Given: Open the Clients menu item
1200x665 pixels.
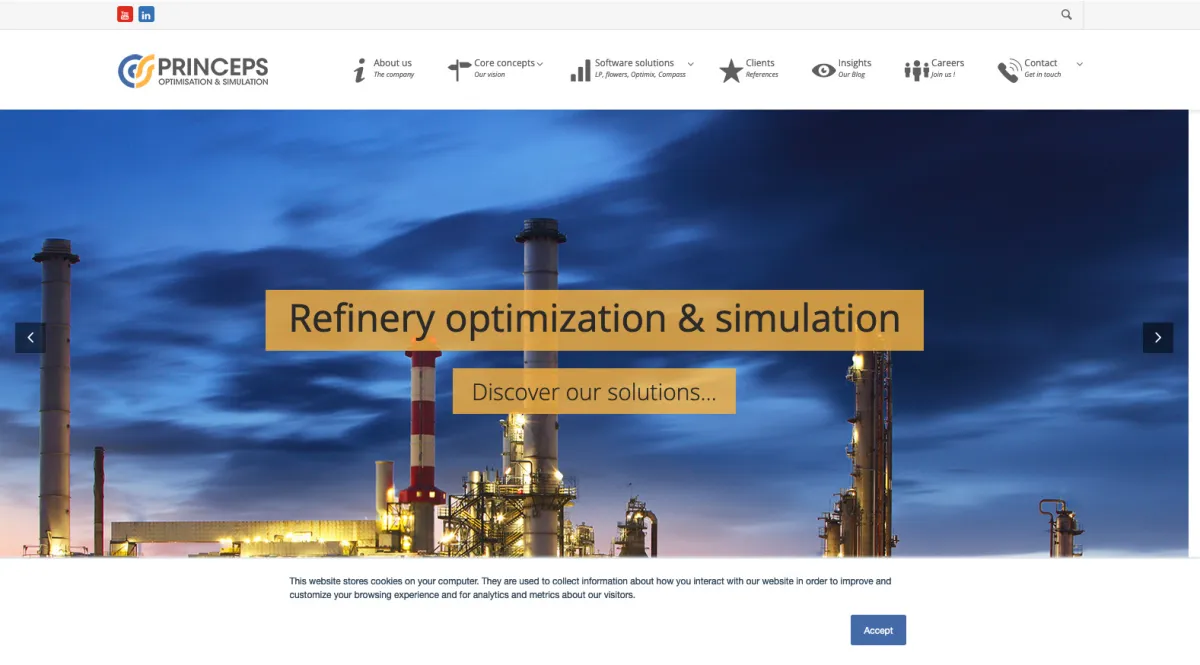Looking at the screenshot, I should [760, 63].
